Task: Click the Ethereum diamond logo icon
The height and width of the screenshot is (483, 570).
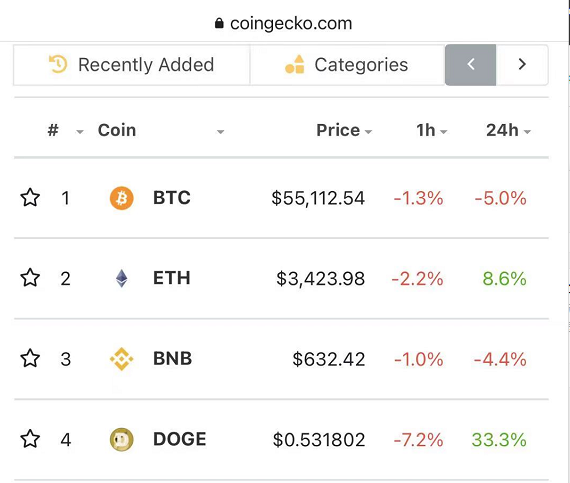Action: 121,278
